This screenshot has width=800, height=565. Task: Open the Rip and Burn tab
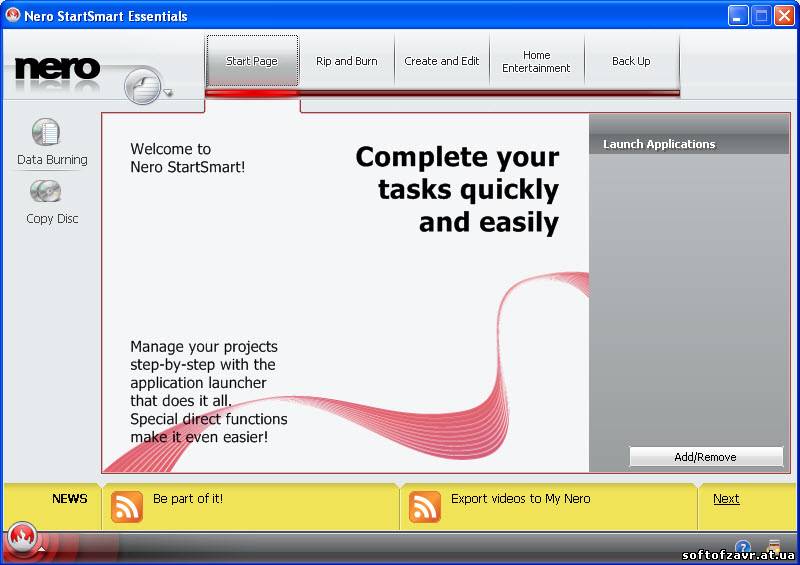click(346, 61)
